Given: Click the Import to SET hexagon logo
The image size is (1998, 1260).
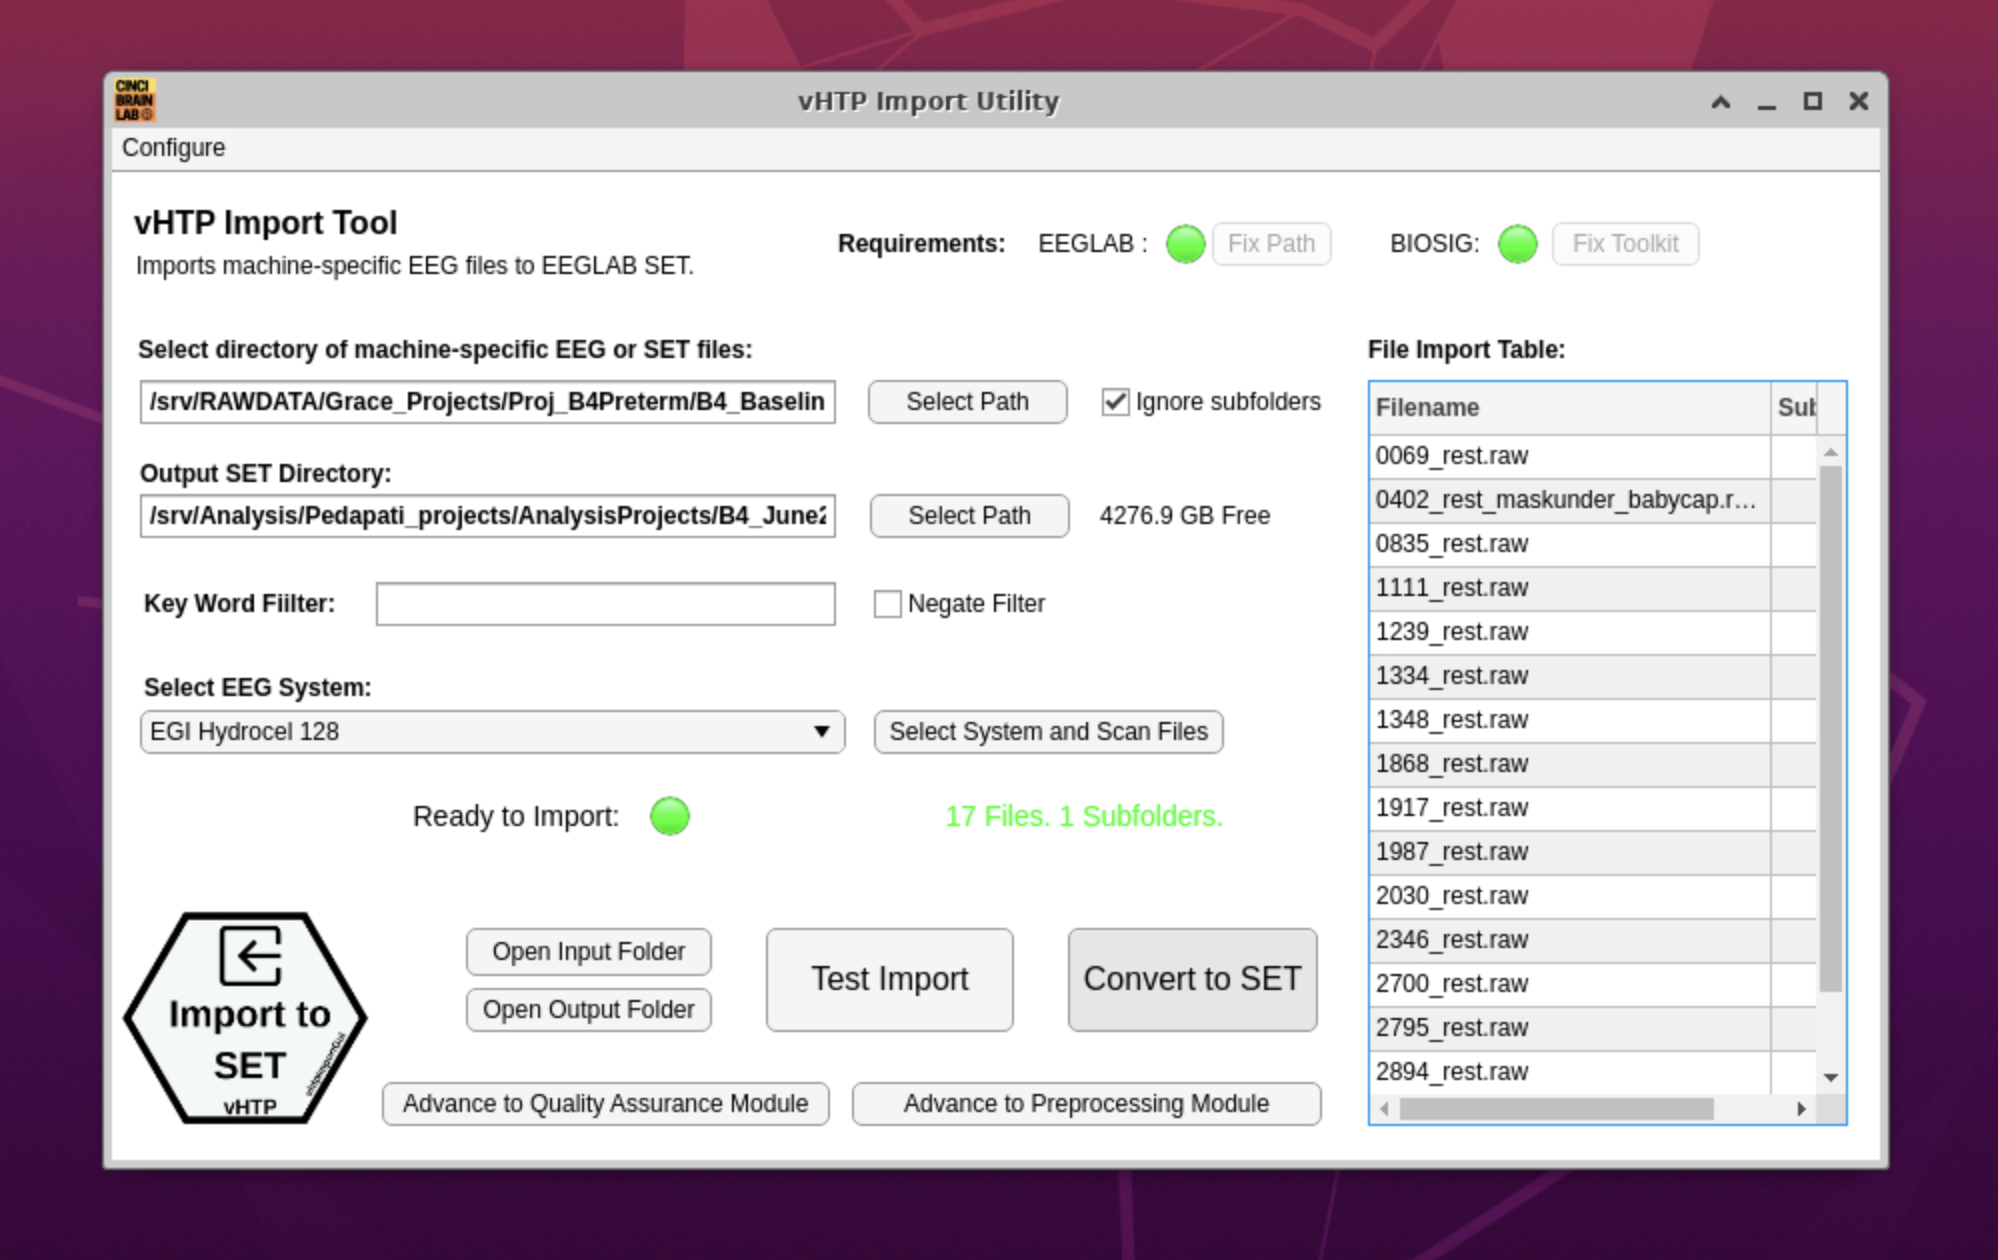Looking at the screenshot, I should click(246, 1018).
